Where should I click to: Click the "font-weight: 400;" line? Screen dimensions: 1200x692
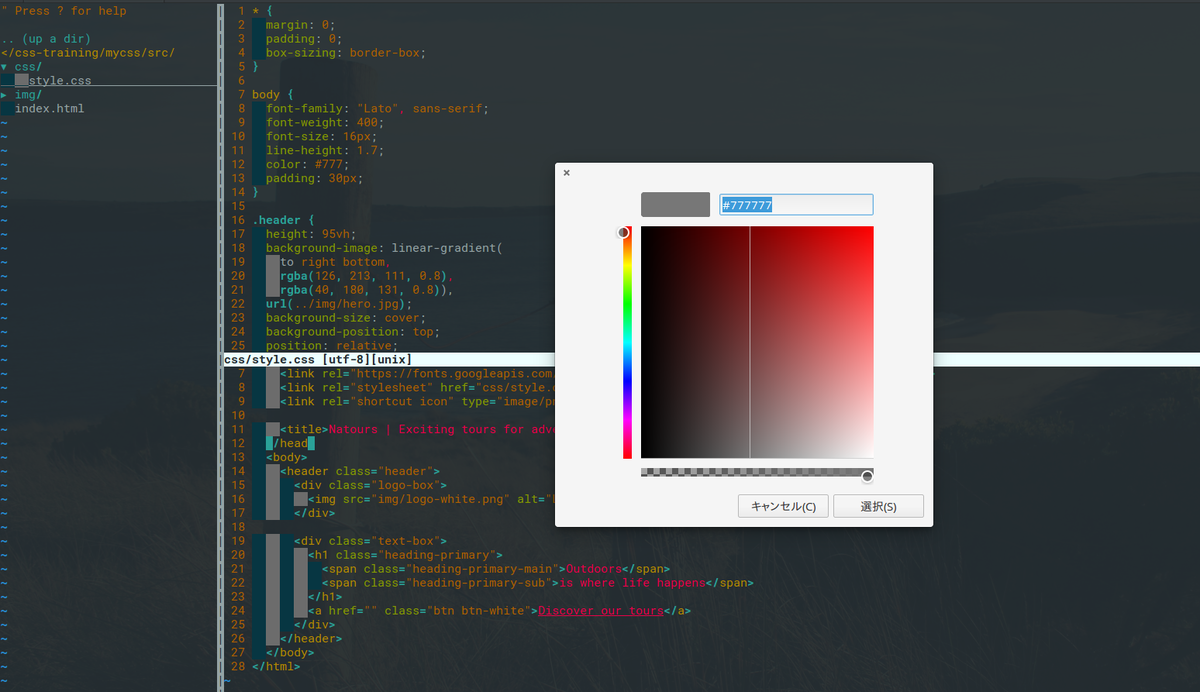click(x=325, y=123)
